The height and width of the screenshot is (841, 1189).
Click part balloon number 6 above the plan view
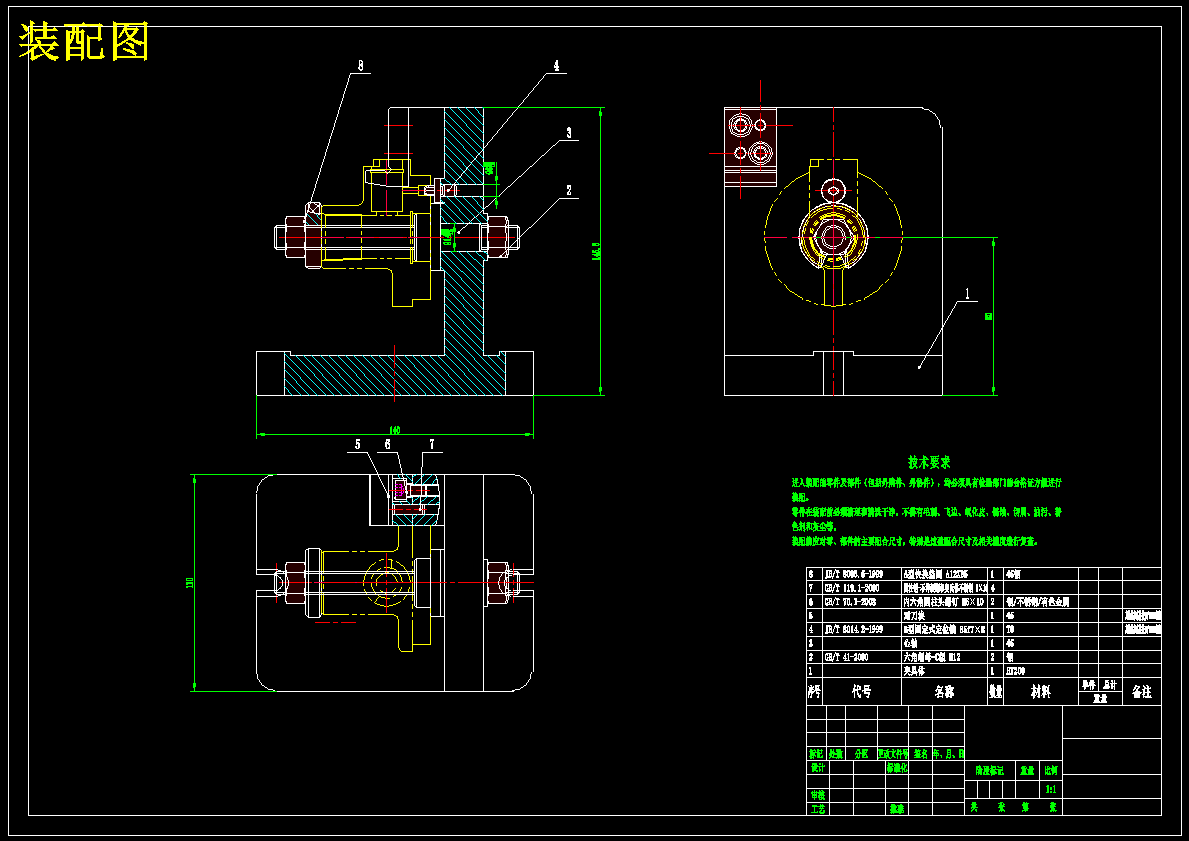tap(387, 444)
